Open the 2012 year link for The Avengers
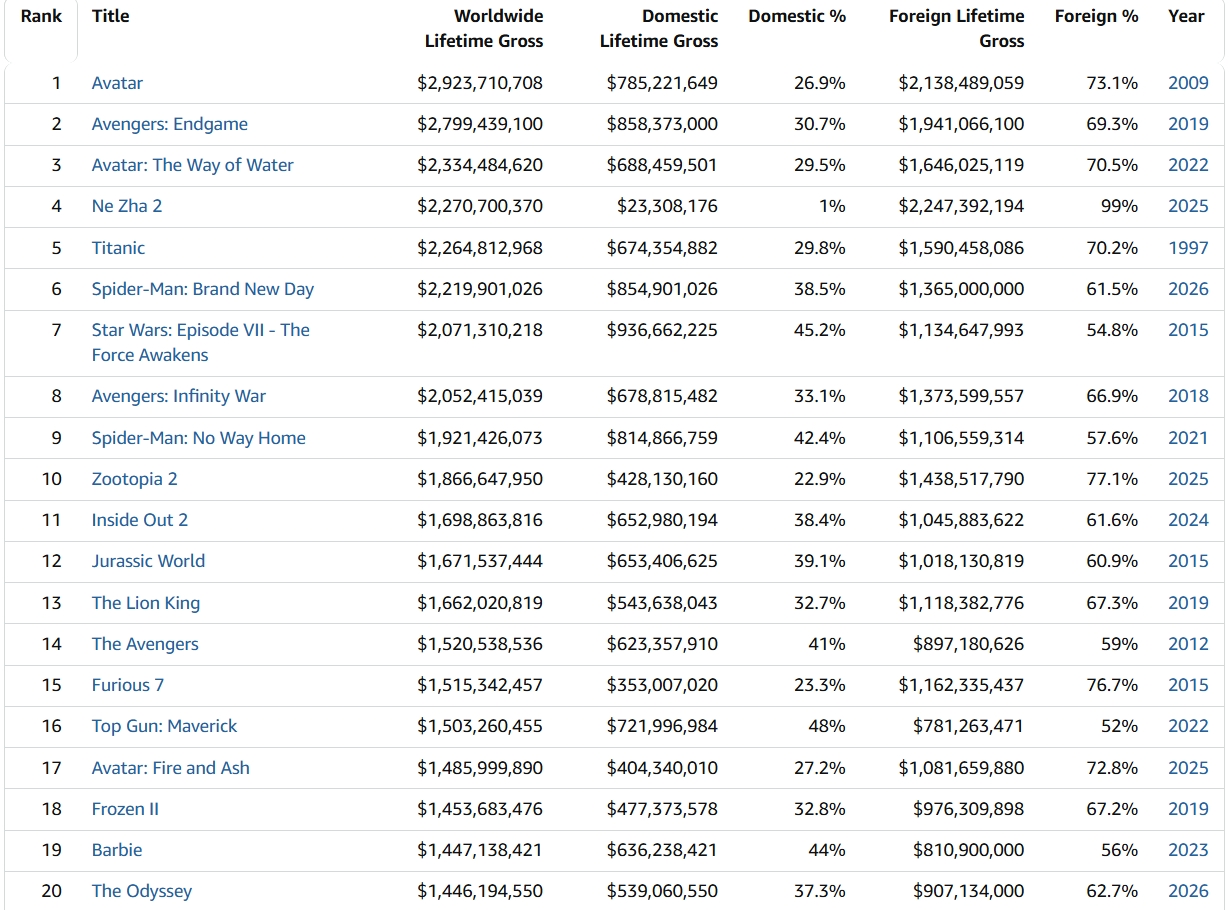This screenshot has width=1230, height=910. point(1188,644)
